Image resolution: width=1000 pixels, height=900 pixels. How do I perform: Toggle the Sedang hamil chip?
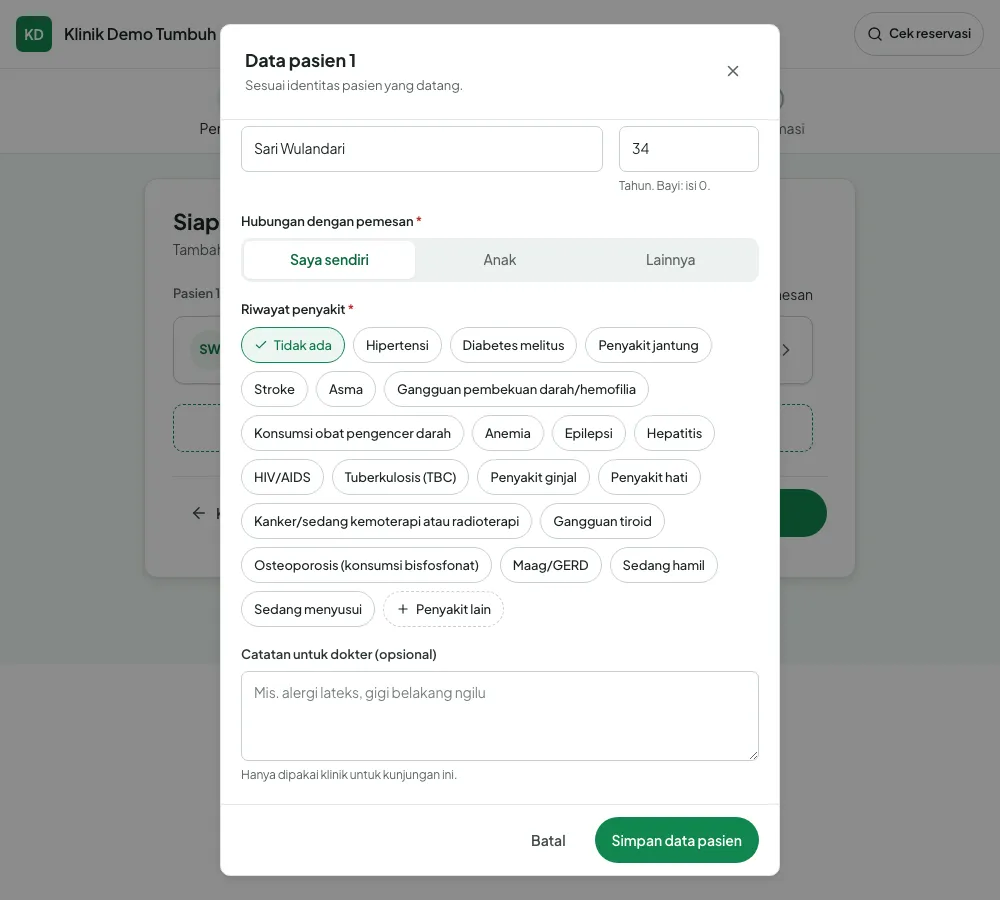pyautogui.click(x=663, y=565)
